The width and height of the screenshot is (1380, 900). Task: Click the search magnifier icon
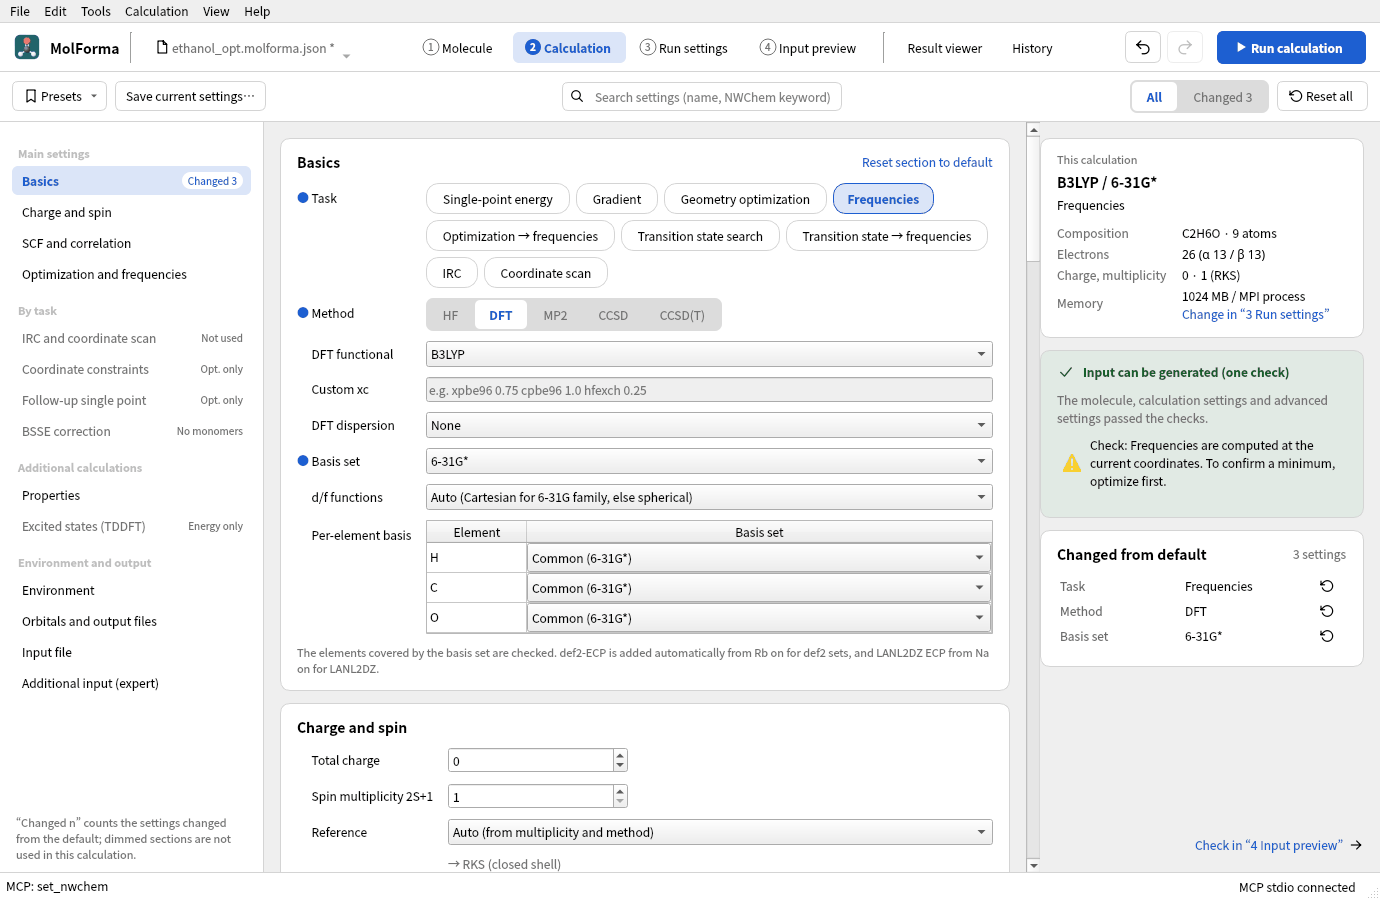[577, 97]
